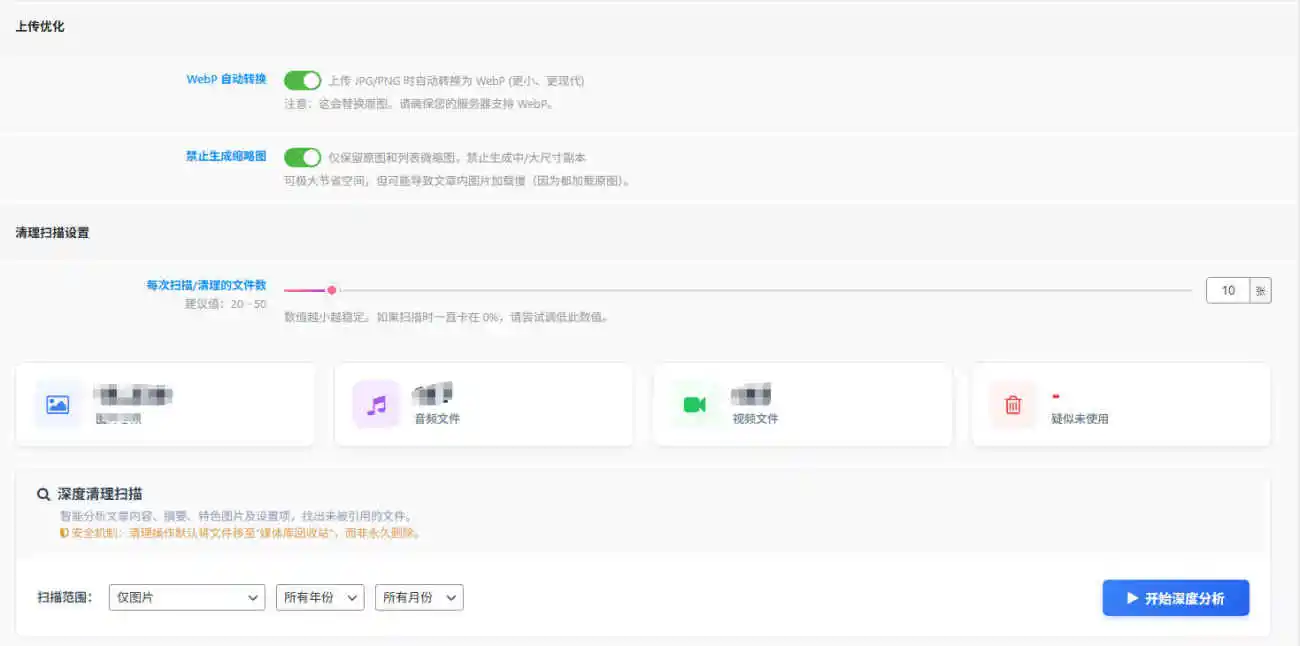
Task: Click the red trash icon on 疑似未使用 card
Action: [1013, 404]
